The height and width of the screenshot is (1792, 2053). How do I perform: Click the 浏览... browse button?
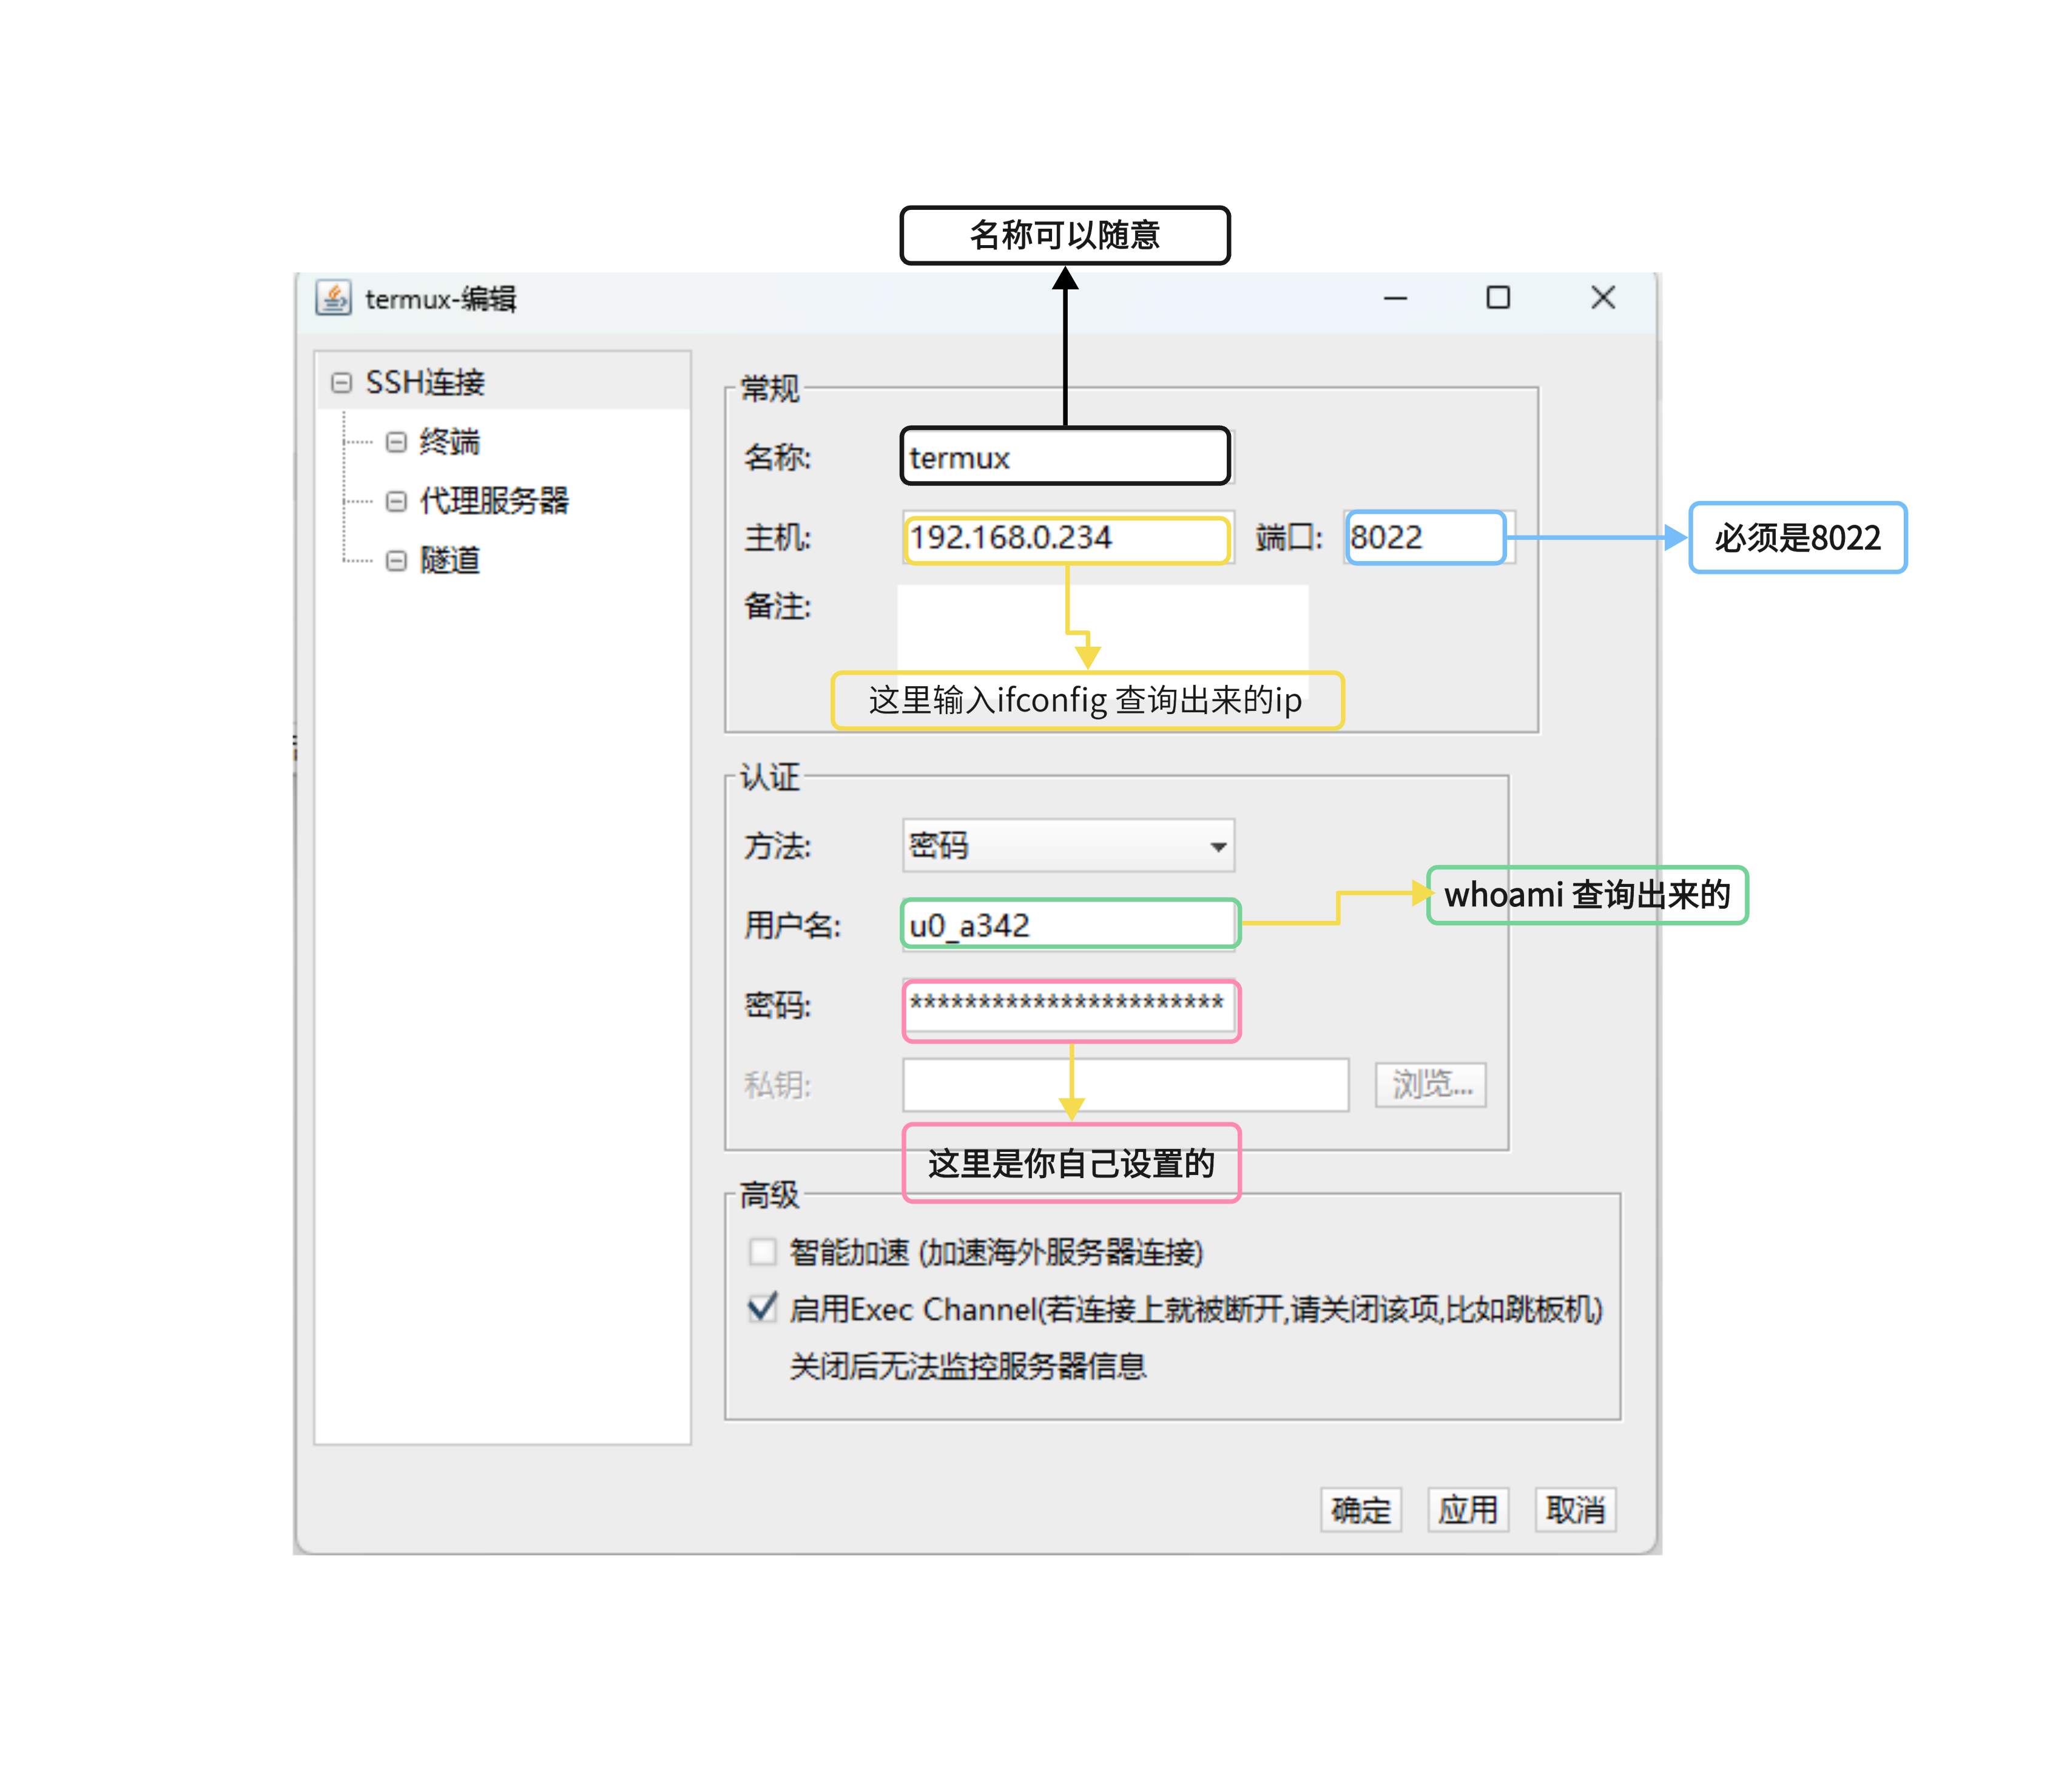coord(1430,1085)
